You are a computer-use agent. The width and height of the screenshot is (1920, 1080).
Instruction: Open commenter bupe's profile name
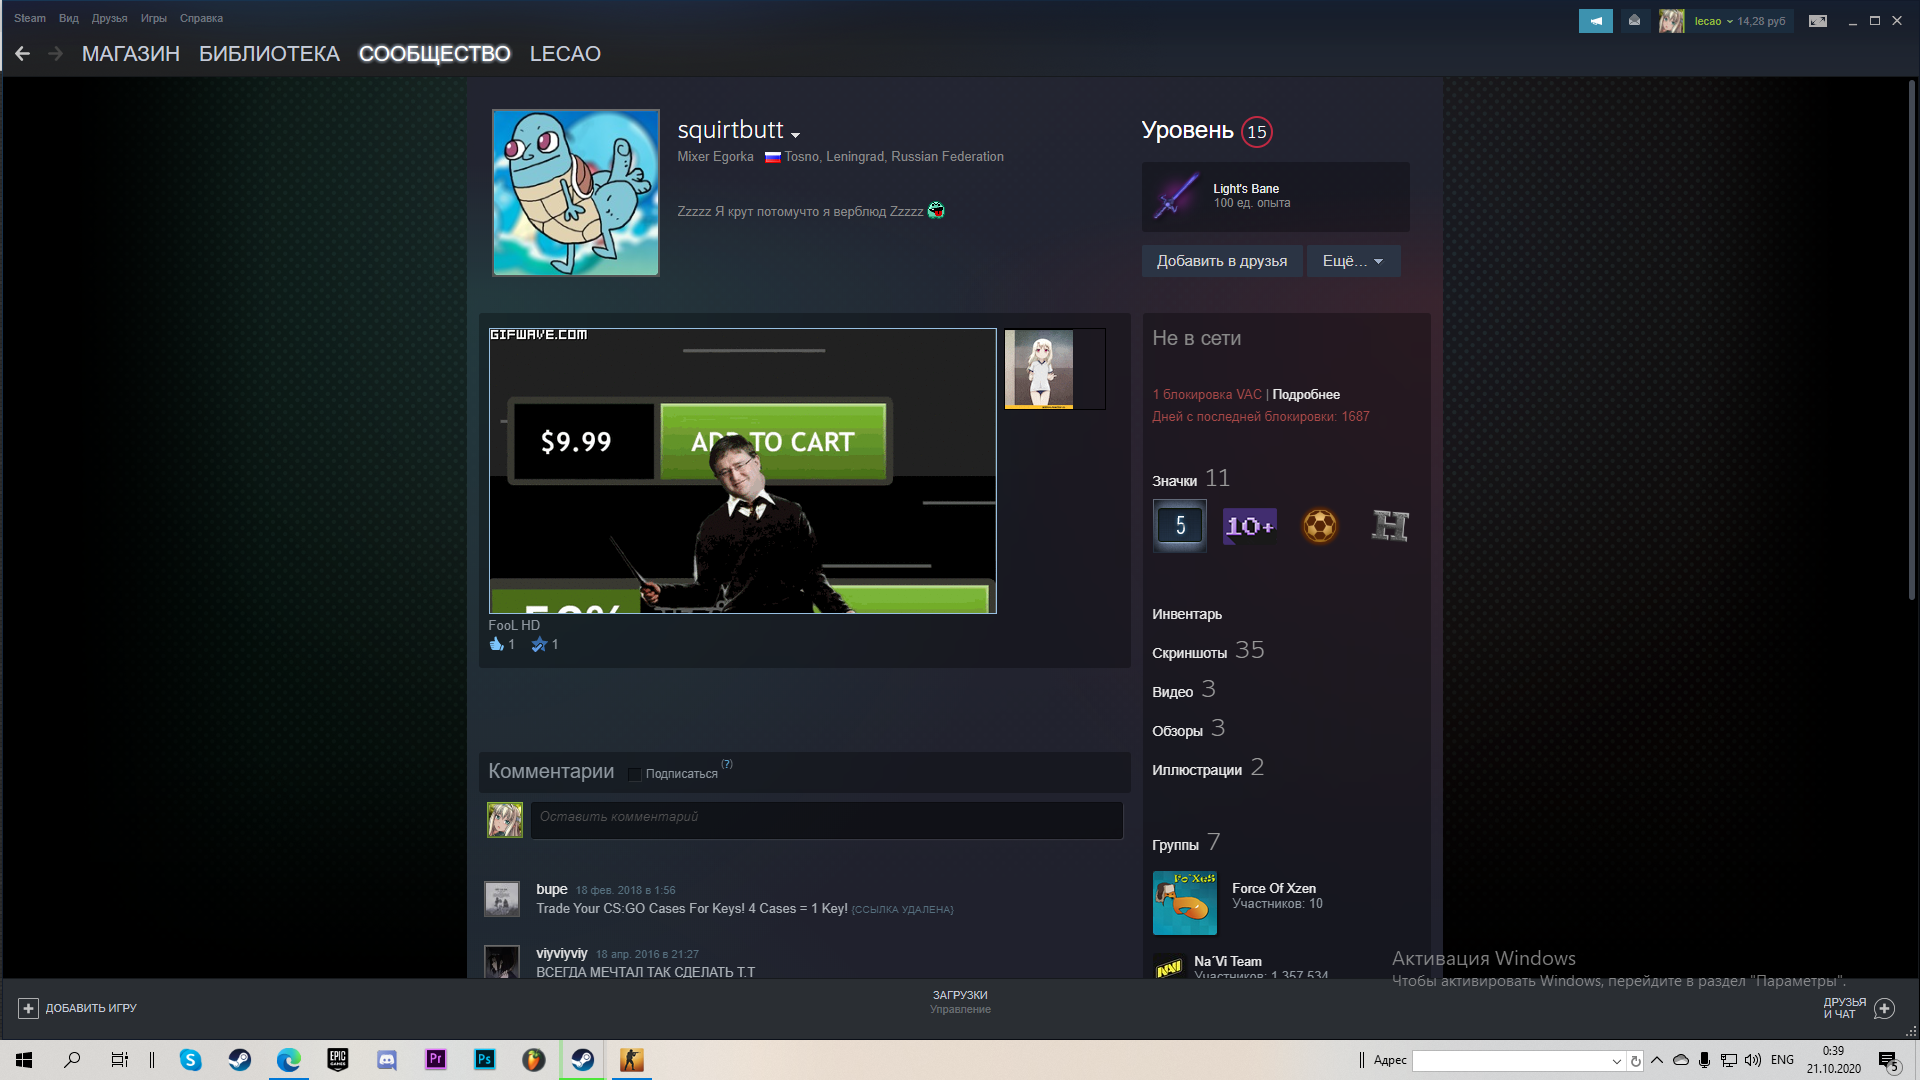pos(551,889)
